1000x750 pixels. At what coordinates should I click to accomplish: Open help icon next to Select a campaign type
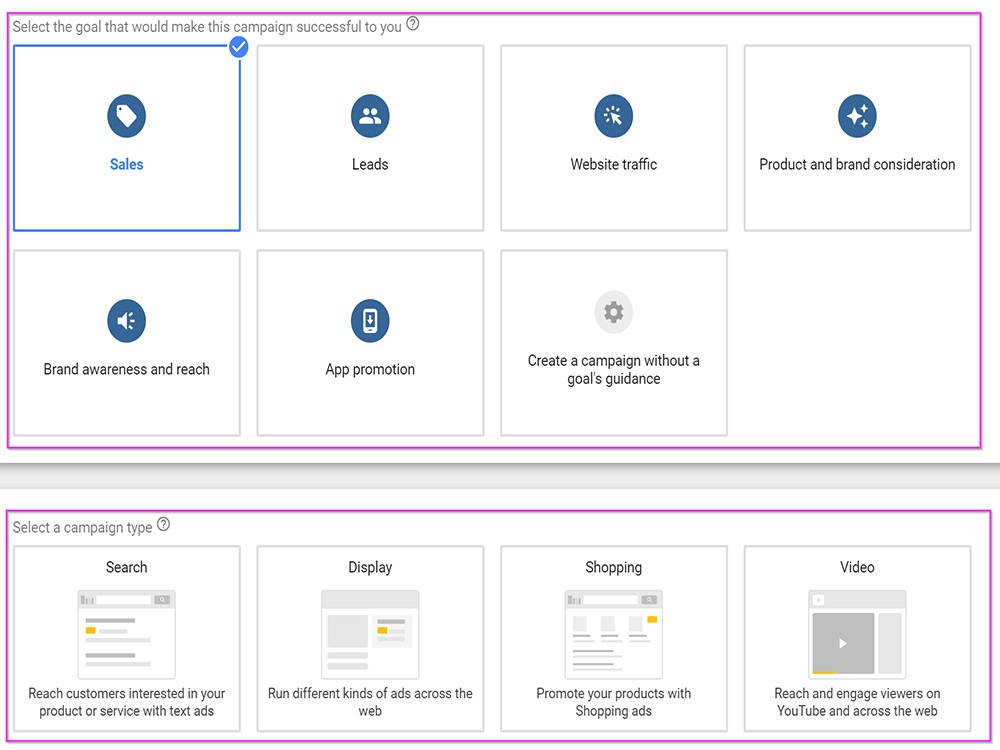coord(163,524)
